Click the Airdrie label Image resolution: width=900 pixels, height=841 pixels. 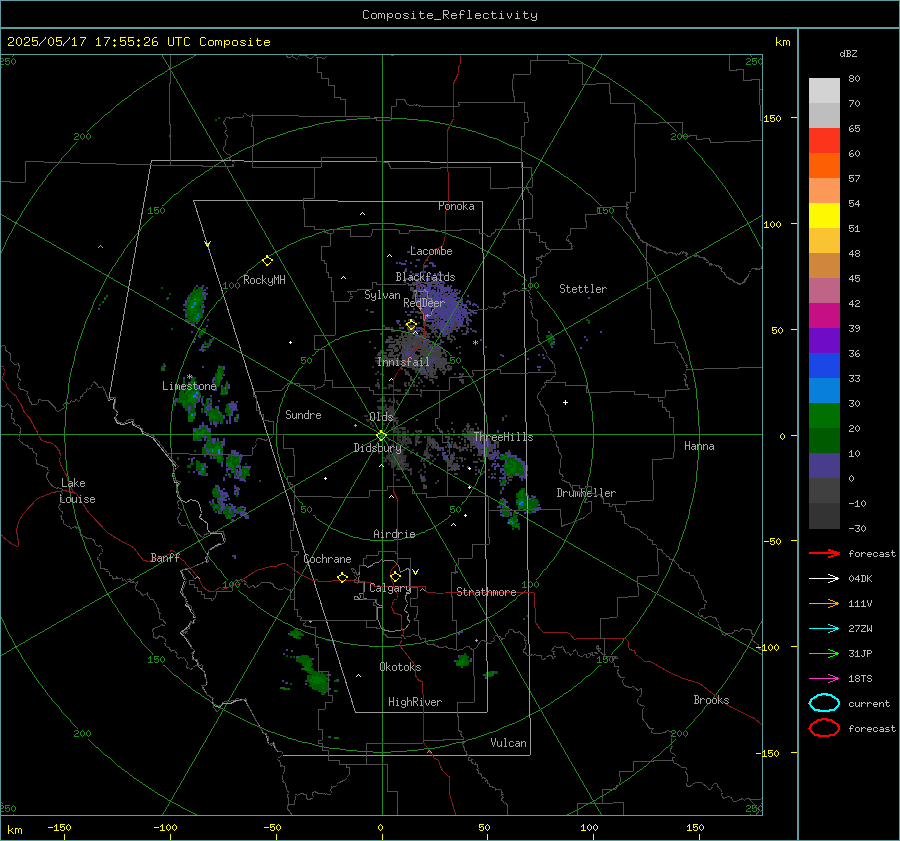pyautogui.click(x=394, y=534)
